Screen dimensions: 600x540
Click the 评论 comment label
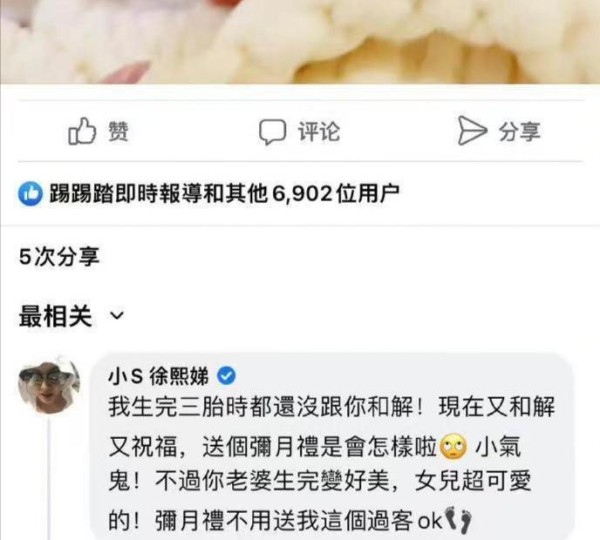(x=319, y=131)
